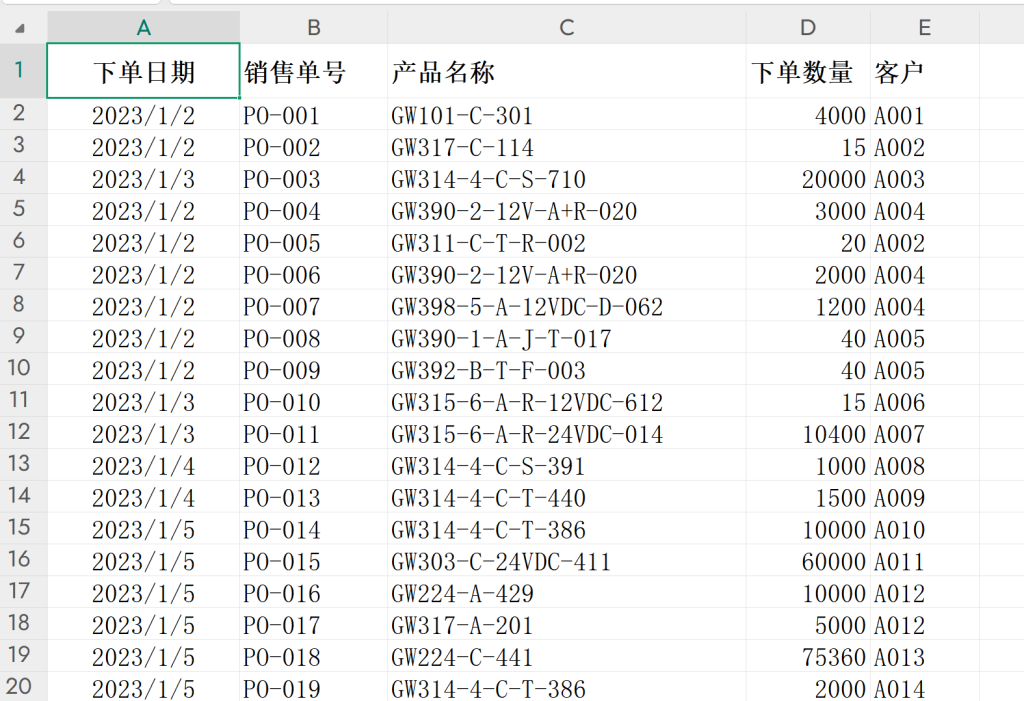
Task: Select customer cell A011
Action: [x=924, y=561]
